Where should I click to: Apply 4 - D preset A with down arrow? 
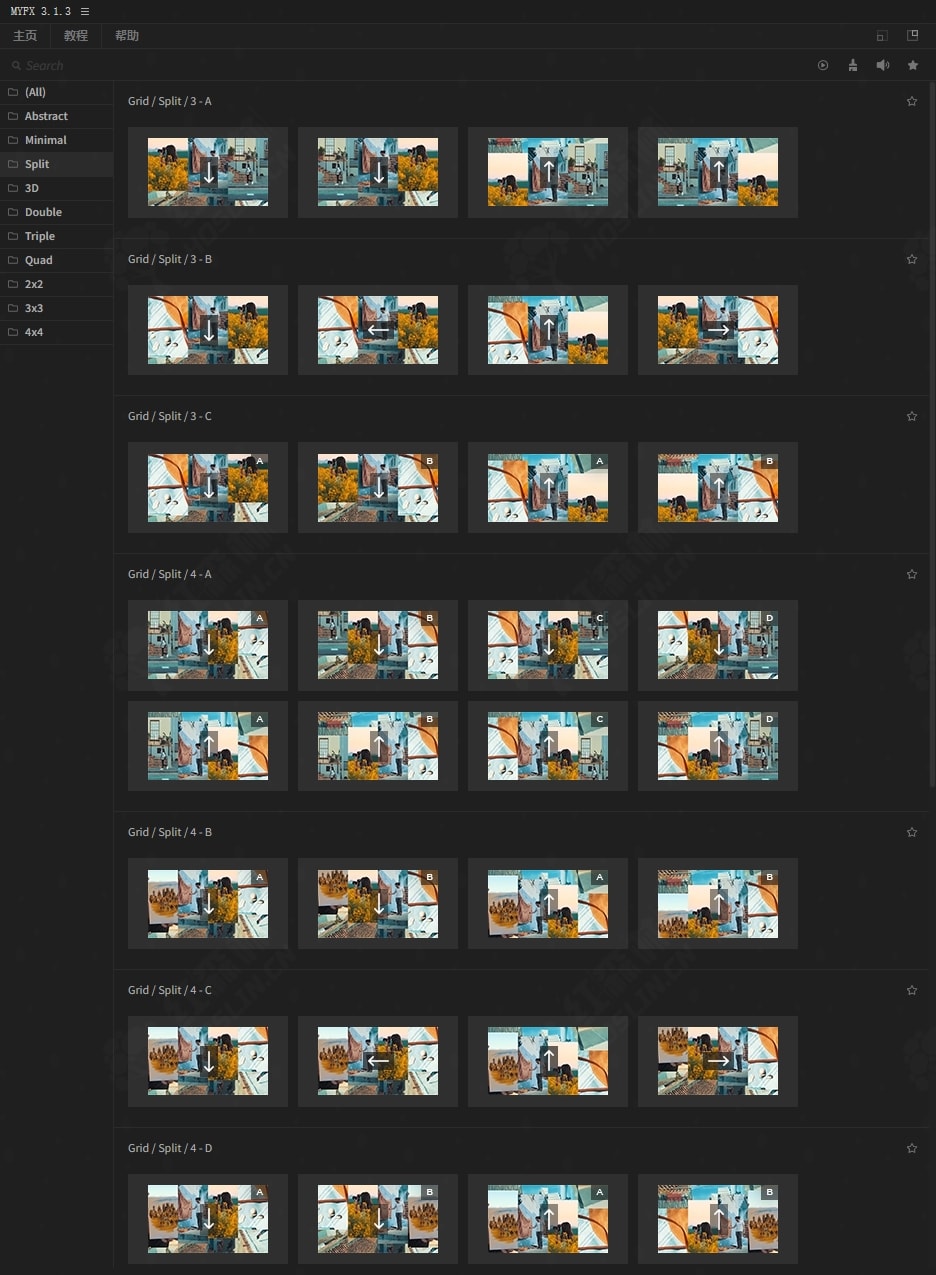208,1219
